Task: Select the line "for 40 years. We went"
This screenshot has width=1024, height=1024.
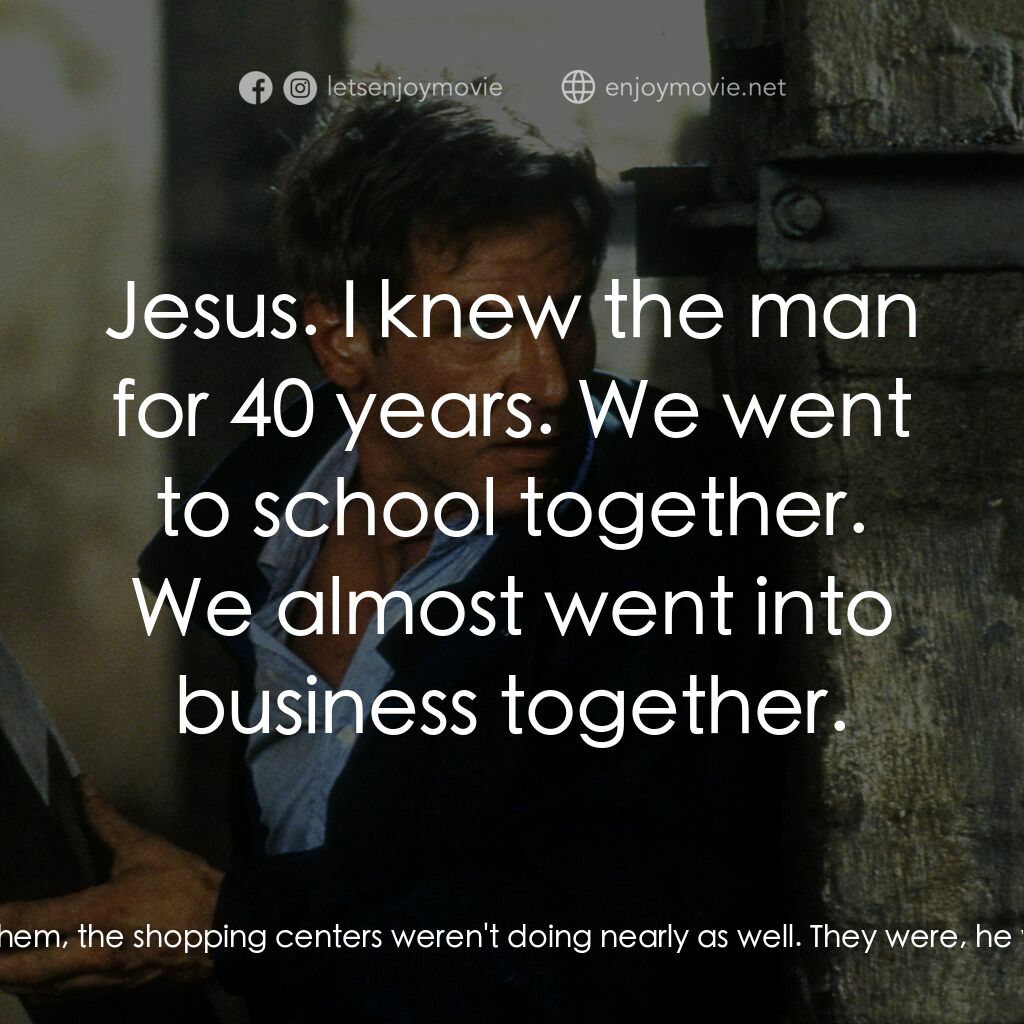Action: [512, 410]
